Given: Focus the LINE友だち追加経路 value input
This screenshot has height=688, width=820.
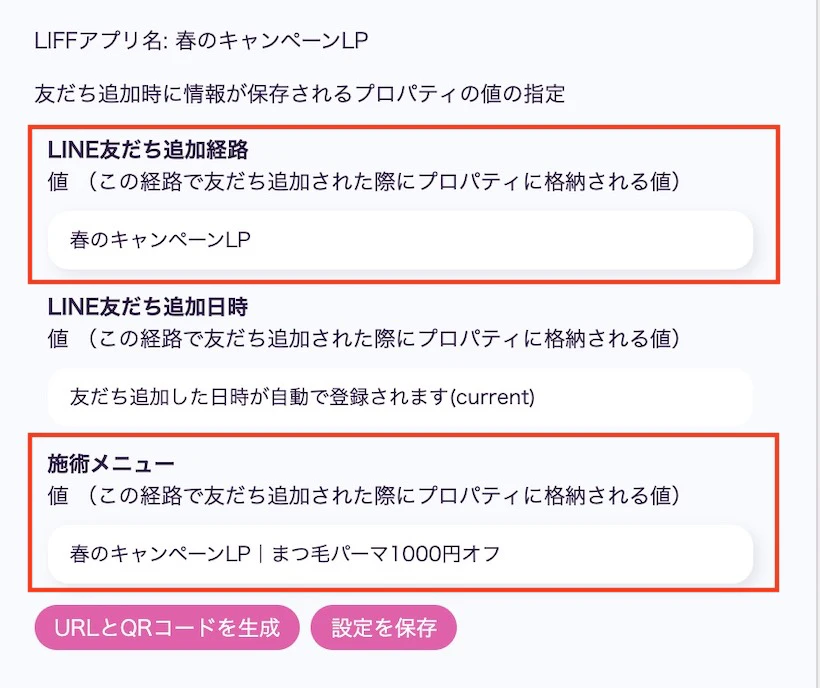Looking at the screenshot, I should [400, 240].
